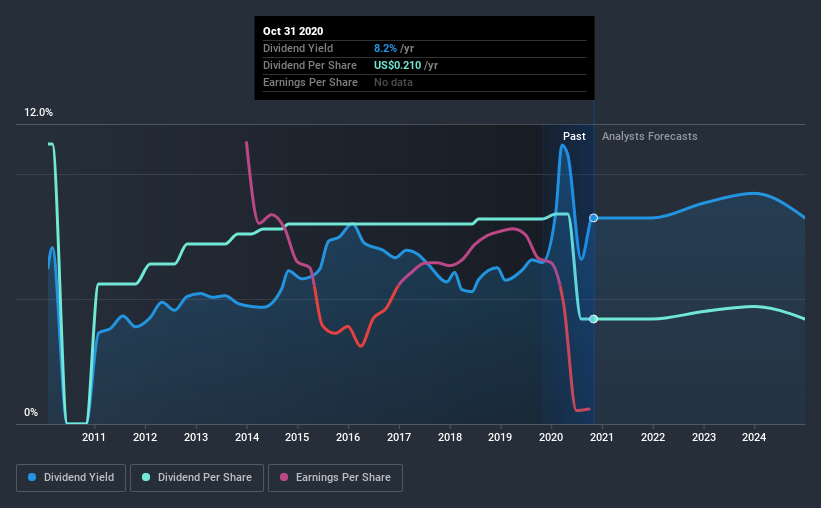Viewport: 821px width, 508px height.
Task: Click the Past section label
Action: pyautogui.click(x=574, y=136)
